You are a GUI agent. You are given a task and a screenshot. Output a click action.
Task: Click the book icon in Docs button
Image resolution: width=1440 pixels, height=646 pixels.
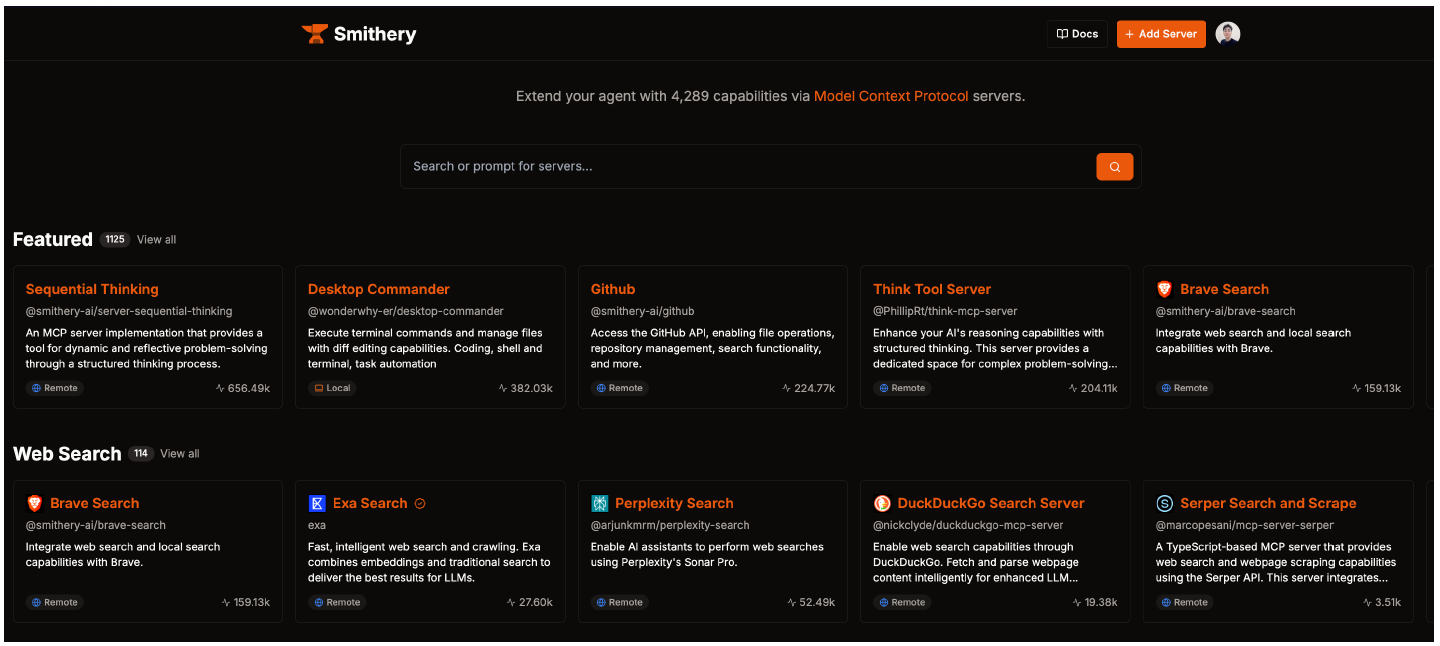tap(1062, 34)
